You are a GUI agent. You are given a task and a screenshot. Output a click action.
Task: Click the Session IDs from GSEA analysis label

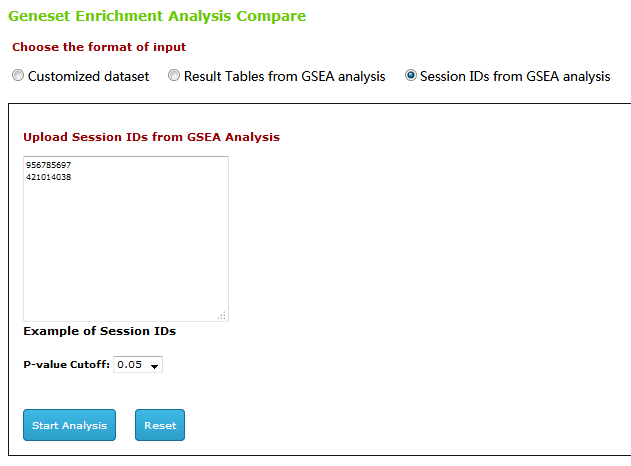click(x=515, y=76)
